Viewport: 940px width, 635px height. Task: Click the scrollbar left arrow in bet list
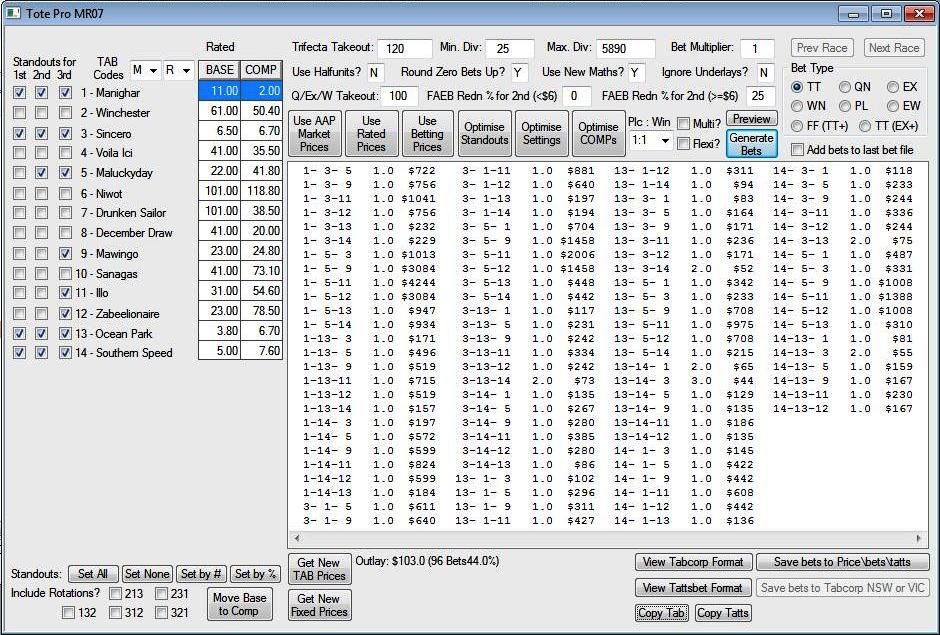click(296, 538)
